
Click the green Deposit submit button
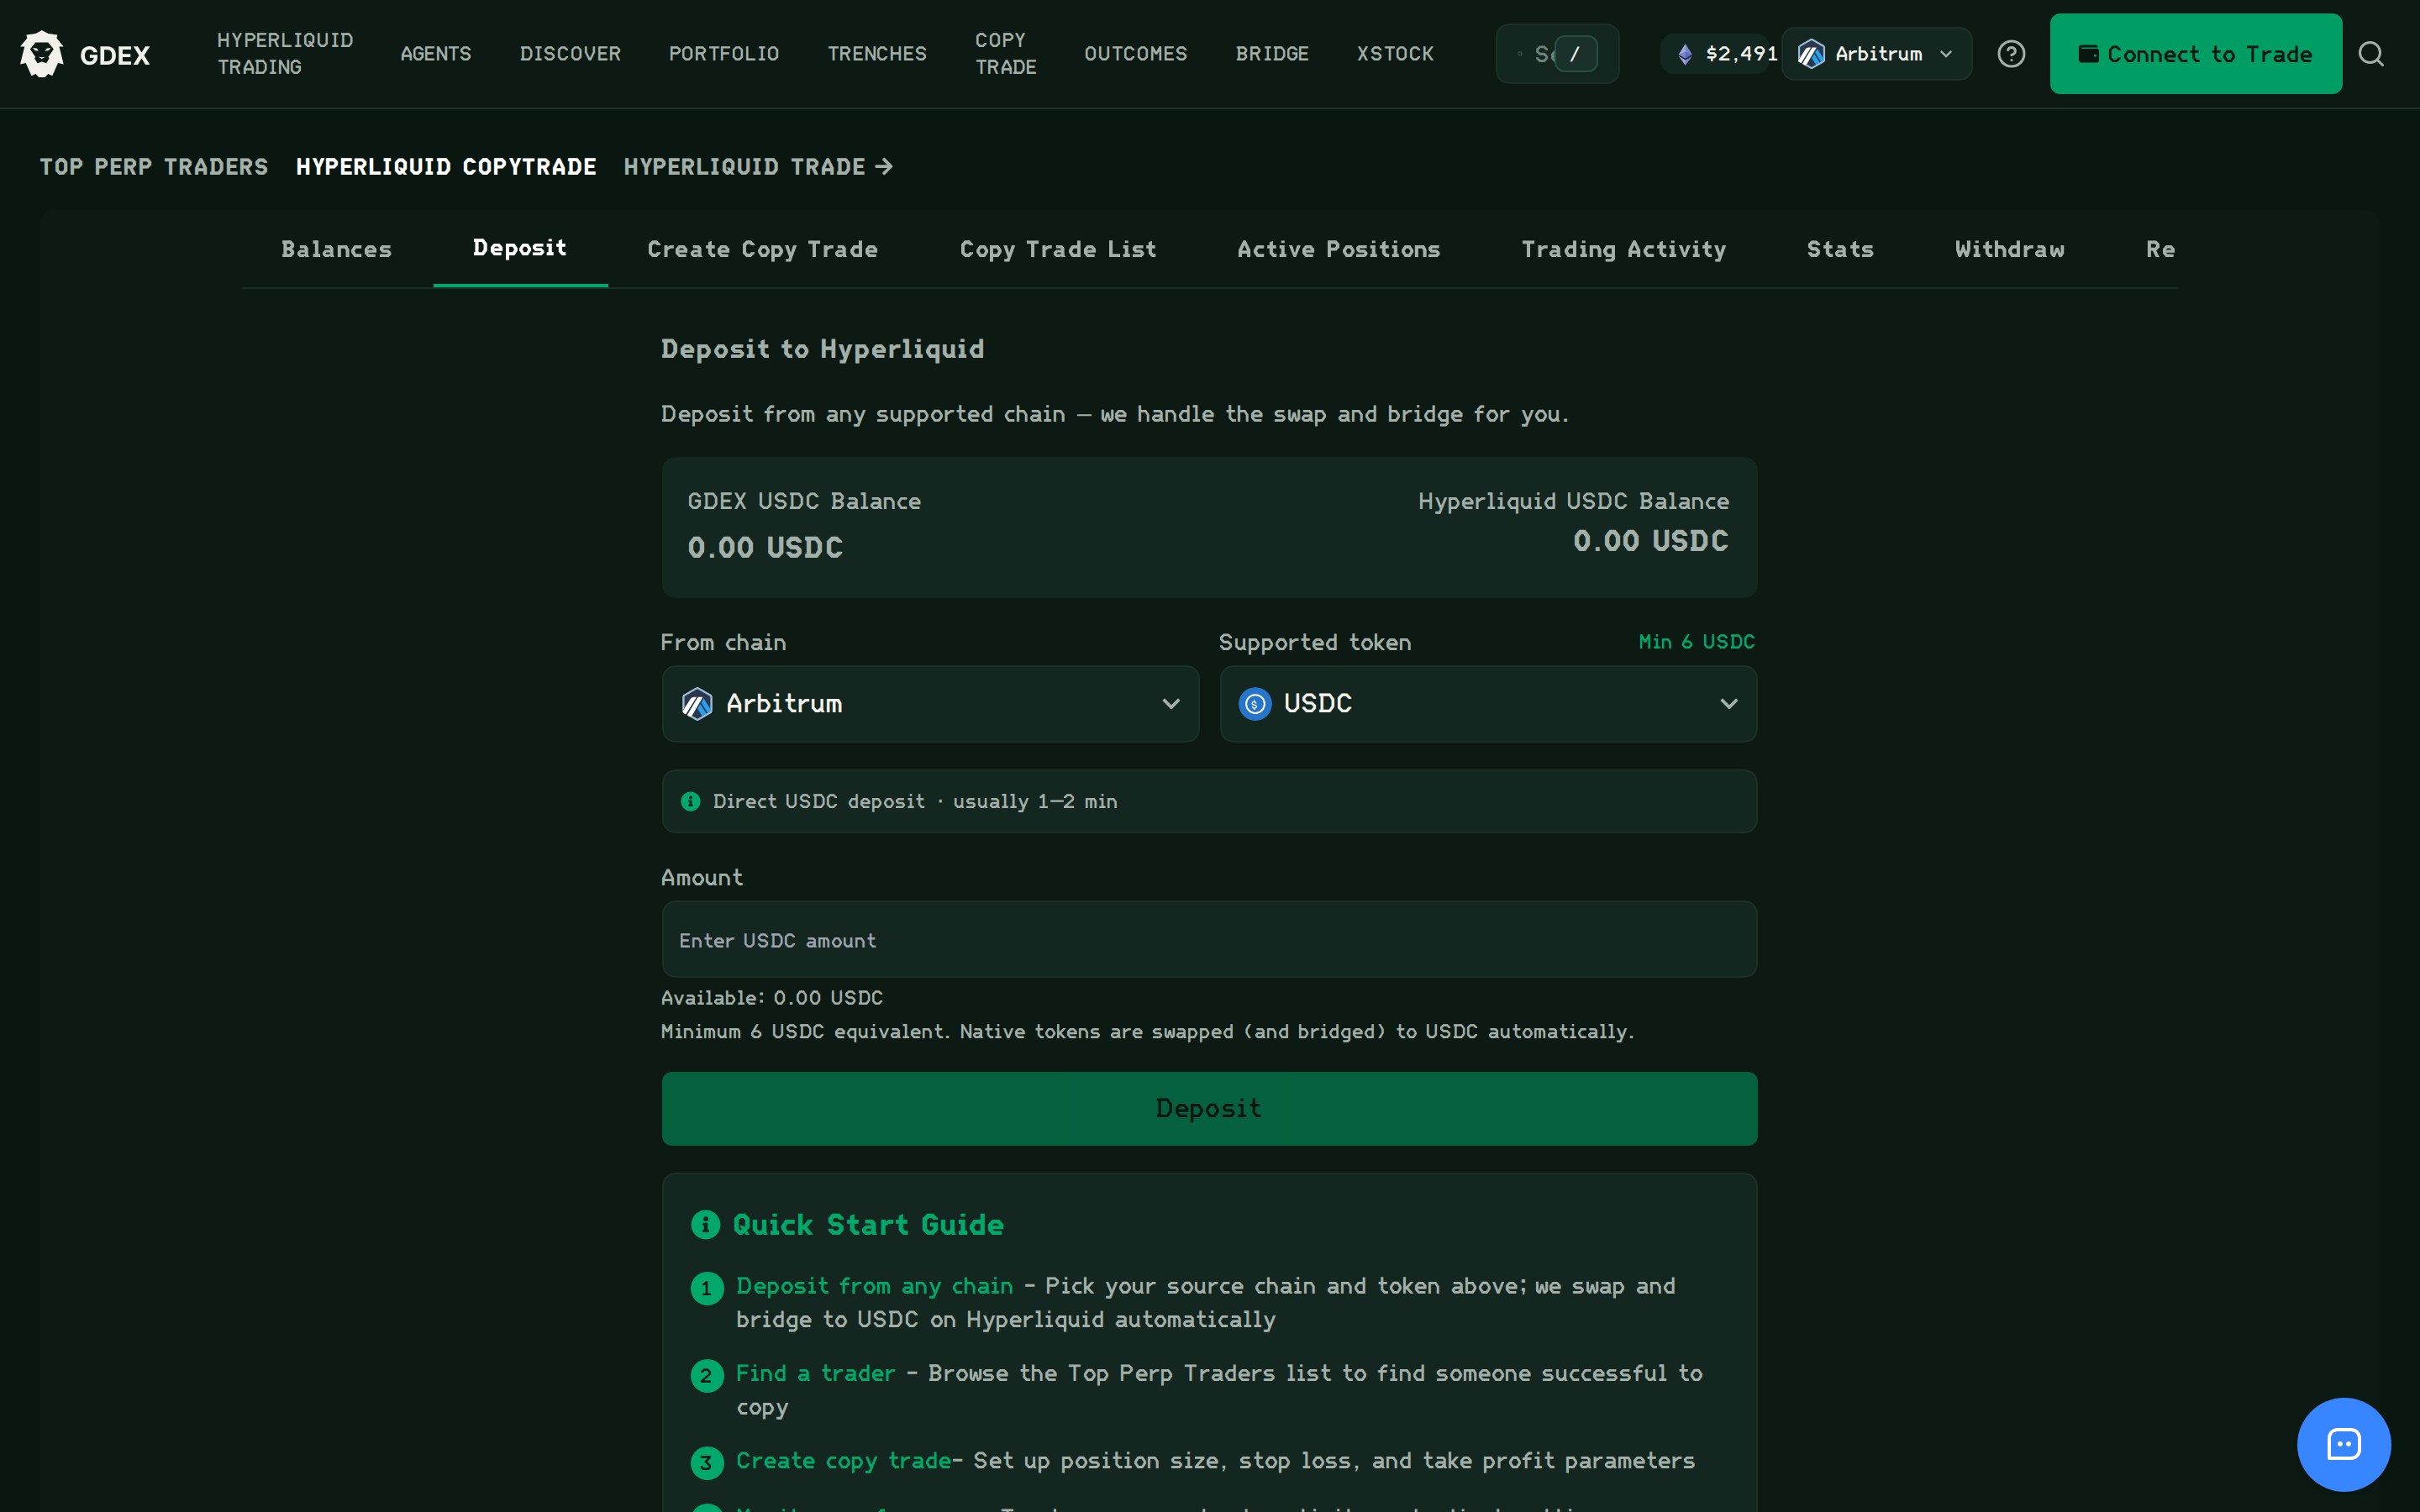pos(1209,1108)
